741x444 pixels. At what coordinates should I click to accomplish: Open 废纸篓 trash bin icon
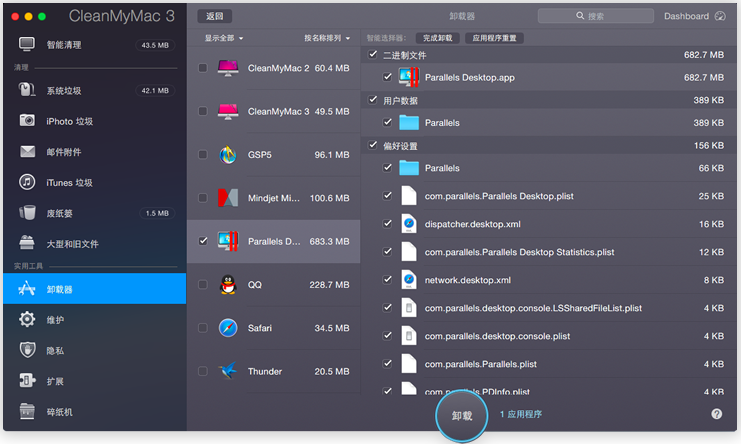27,213
